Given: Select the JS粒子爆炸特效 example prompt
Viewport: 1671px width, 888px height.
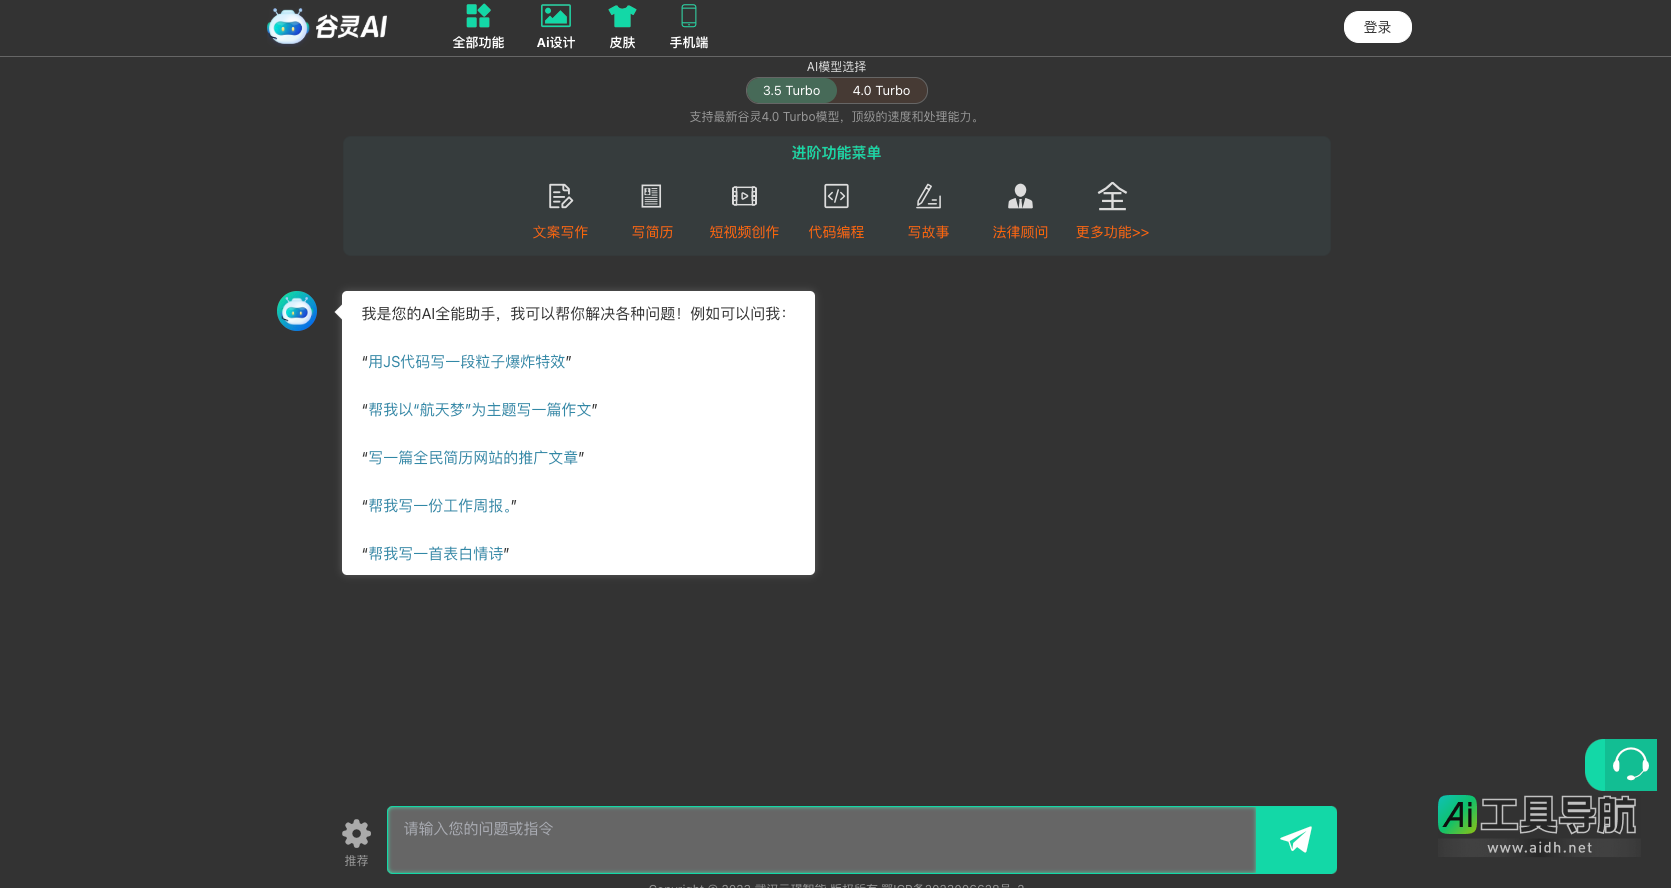Looking at the screenshot, I should [x=467, y=362].
